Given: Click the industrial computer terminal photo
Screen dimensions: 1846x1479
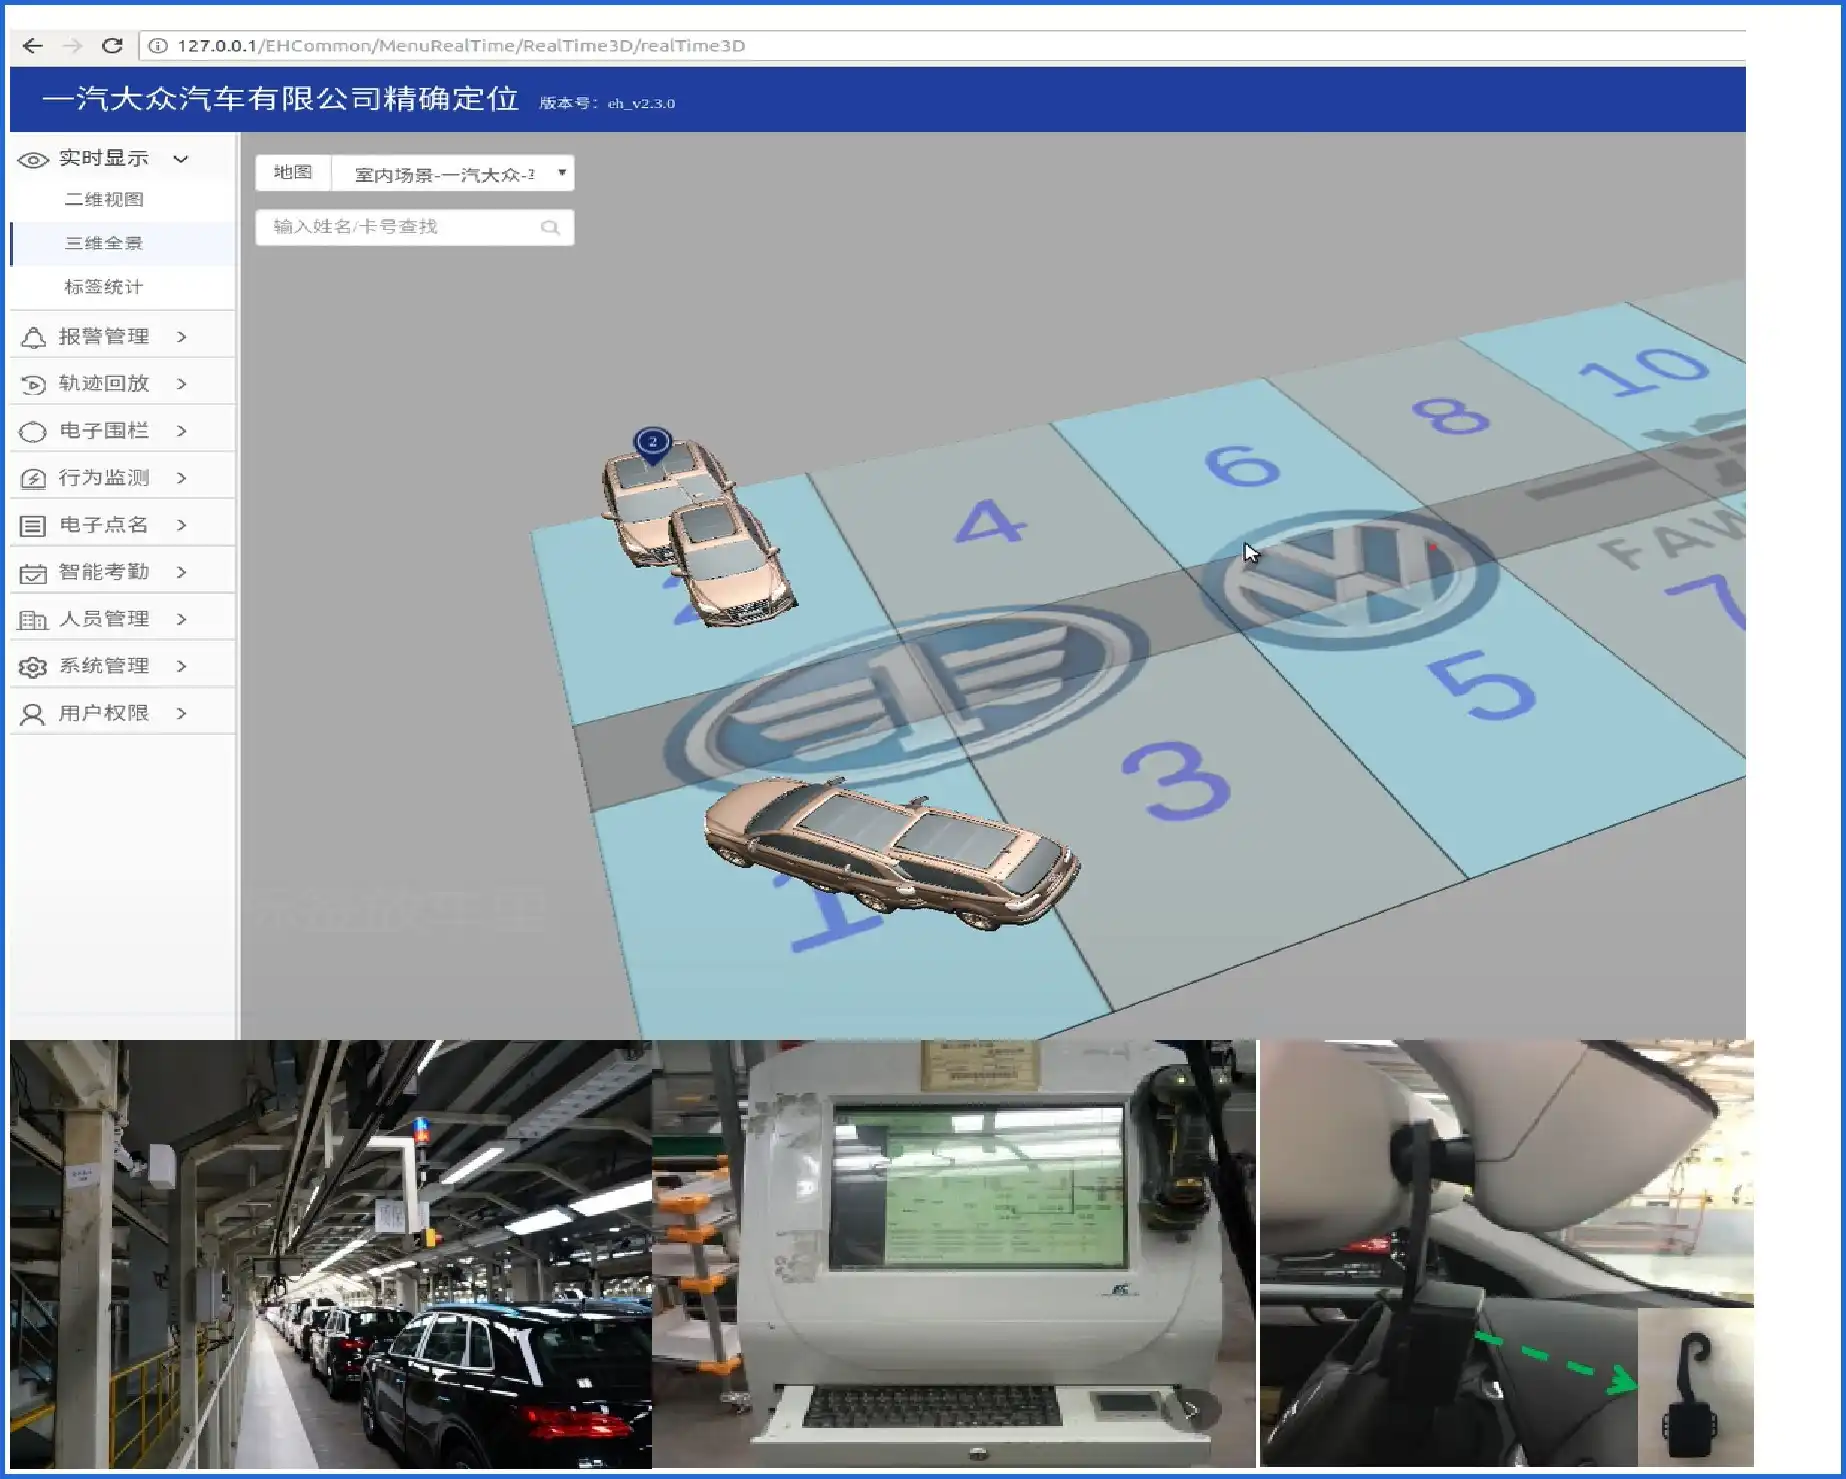Looking at the screenshot, I should coord(954,1254).
